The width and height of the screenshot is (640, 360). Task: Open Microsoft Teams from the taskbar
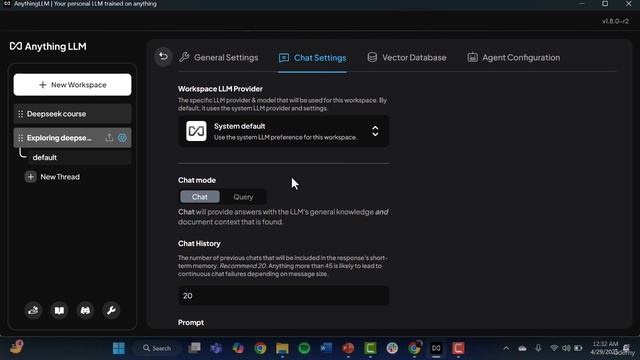216,348
